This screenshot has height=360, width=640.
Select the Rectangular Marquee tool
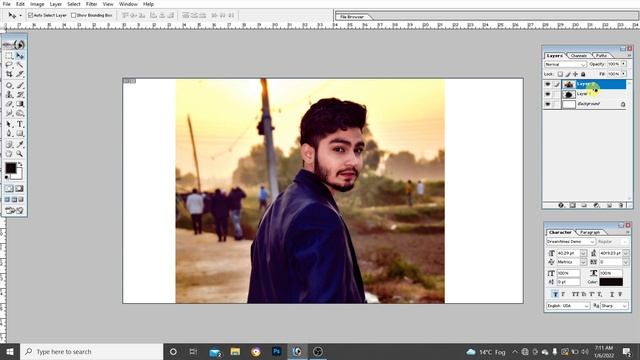click(x=9, y=56)
